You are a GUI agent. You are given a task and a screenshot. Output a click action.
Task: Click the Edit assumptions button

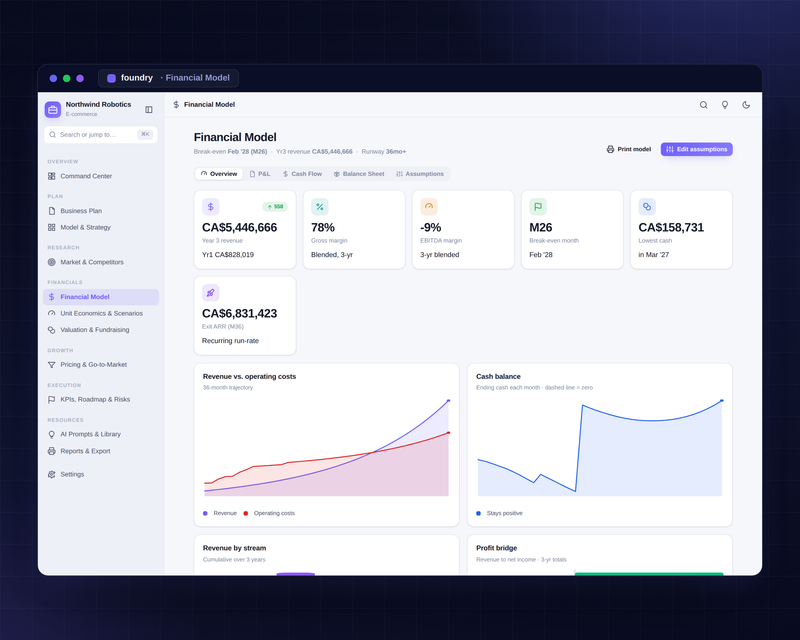coord(696,149)
